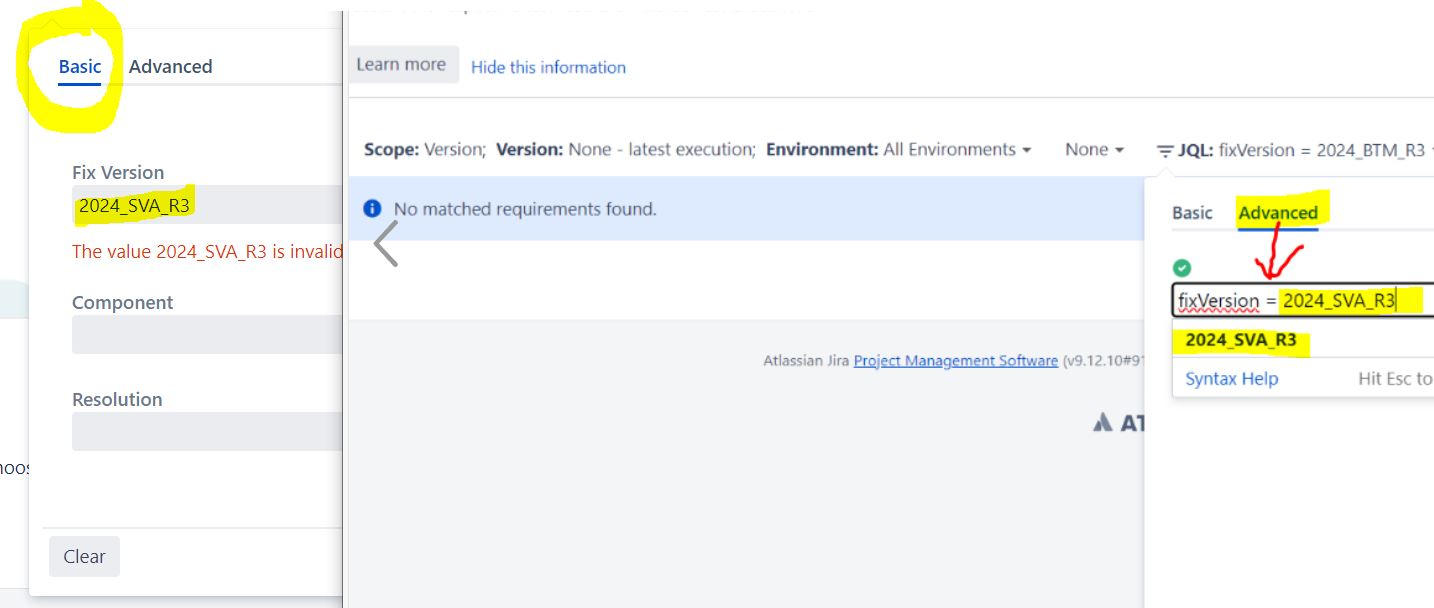This screenshot has height=608, width=1434.
Task: Click the blue info icon beside the message
Action: 372,208
